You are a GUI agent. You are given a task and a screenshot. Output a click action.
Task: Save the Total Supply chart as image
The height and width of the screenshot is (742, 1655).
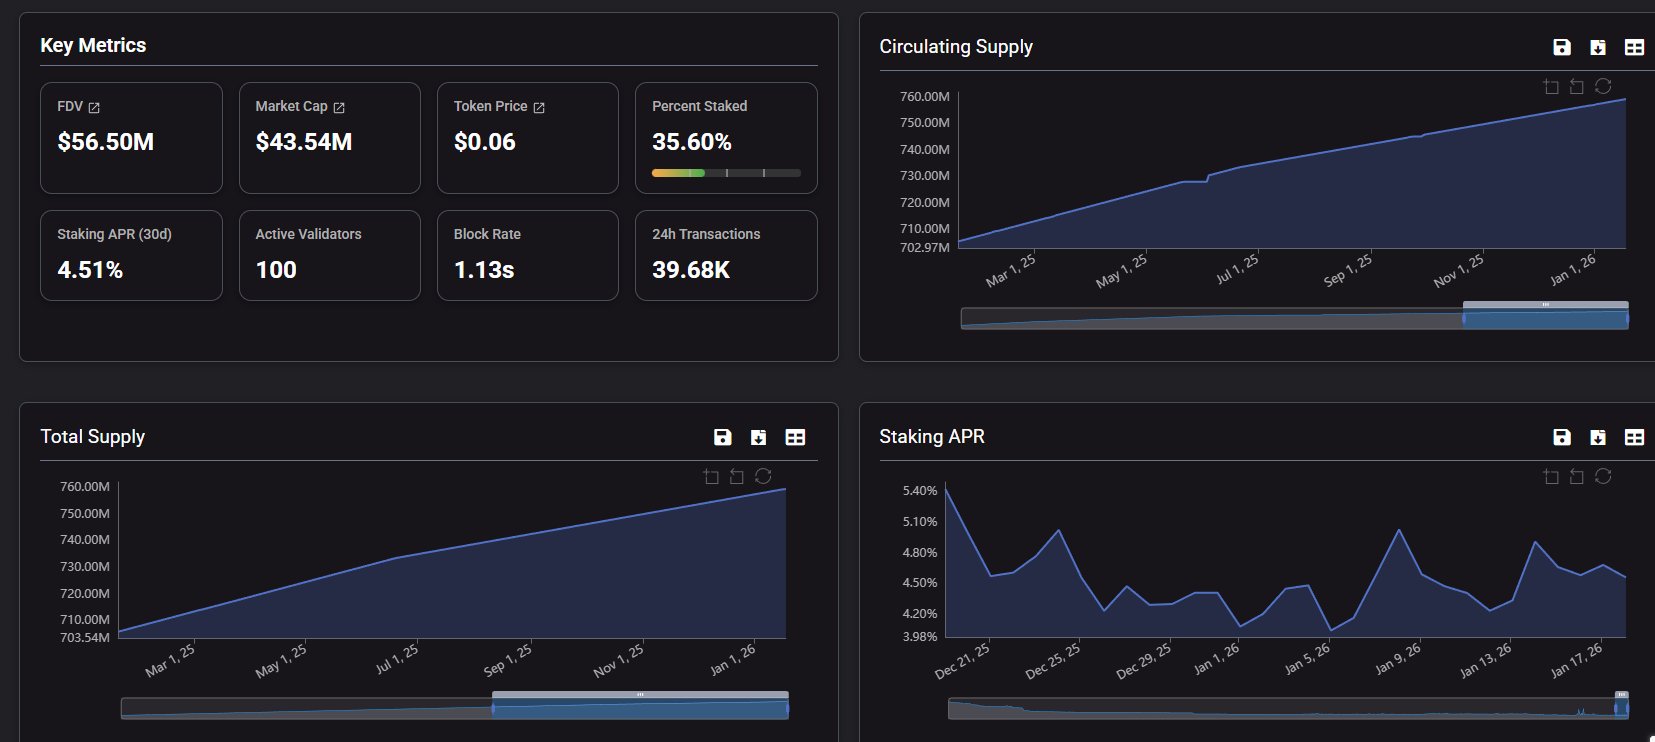[x=723, y=437]
